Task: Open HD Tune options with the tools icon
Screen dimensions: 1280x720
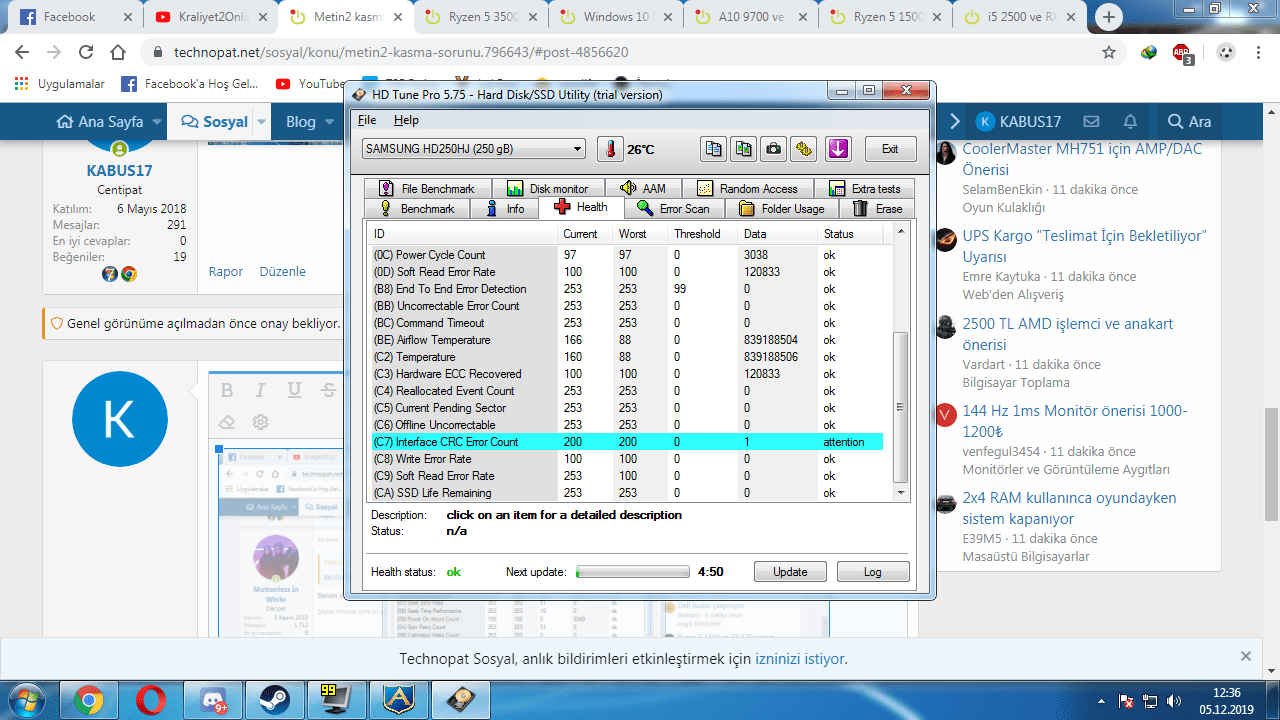Action: click(803, 149)
